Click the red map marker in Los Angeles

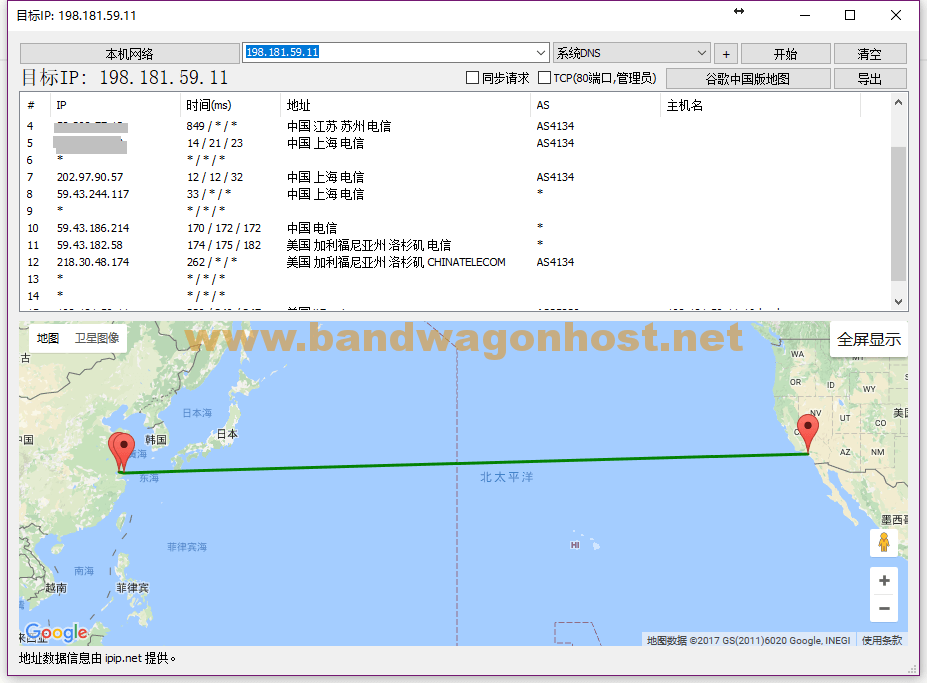click(808, 432)
